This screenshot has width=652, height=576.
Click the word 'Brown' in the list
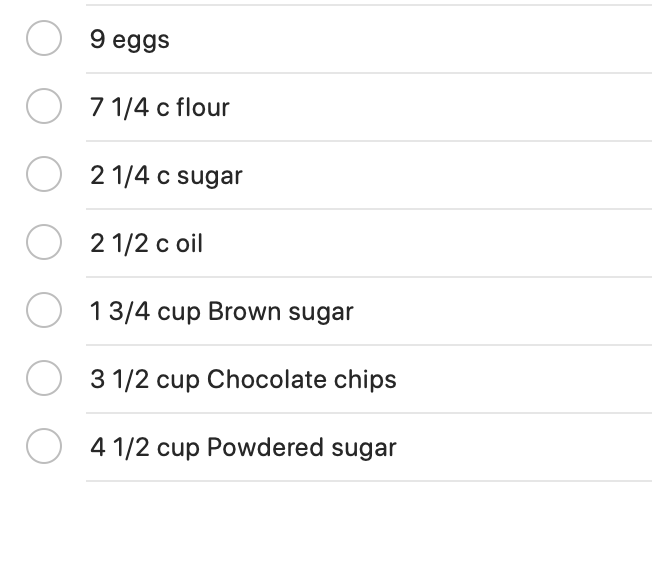pyautogui.click(x=244, y=311)
